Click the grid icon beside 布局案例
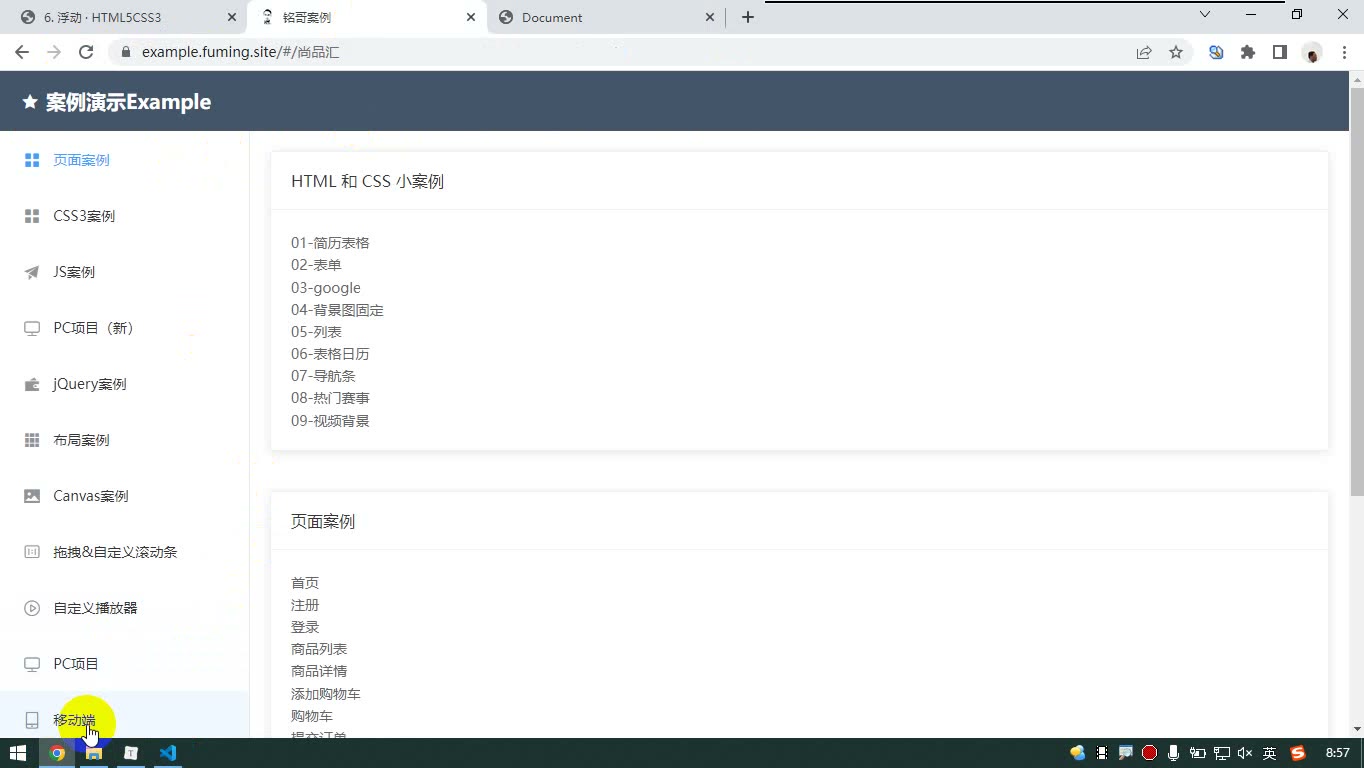 click(32, 440)
